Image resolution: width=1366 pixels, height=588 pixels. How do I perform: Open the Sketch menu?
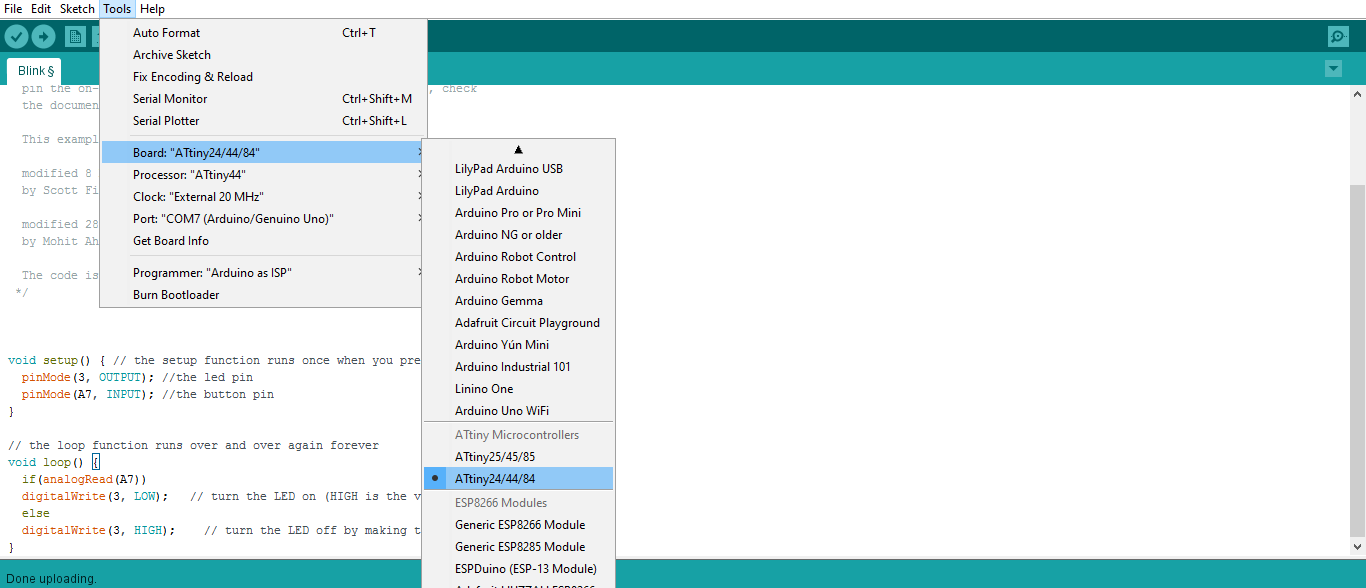click(x=77, y=9)
